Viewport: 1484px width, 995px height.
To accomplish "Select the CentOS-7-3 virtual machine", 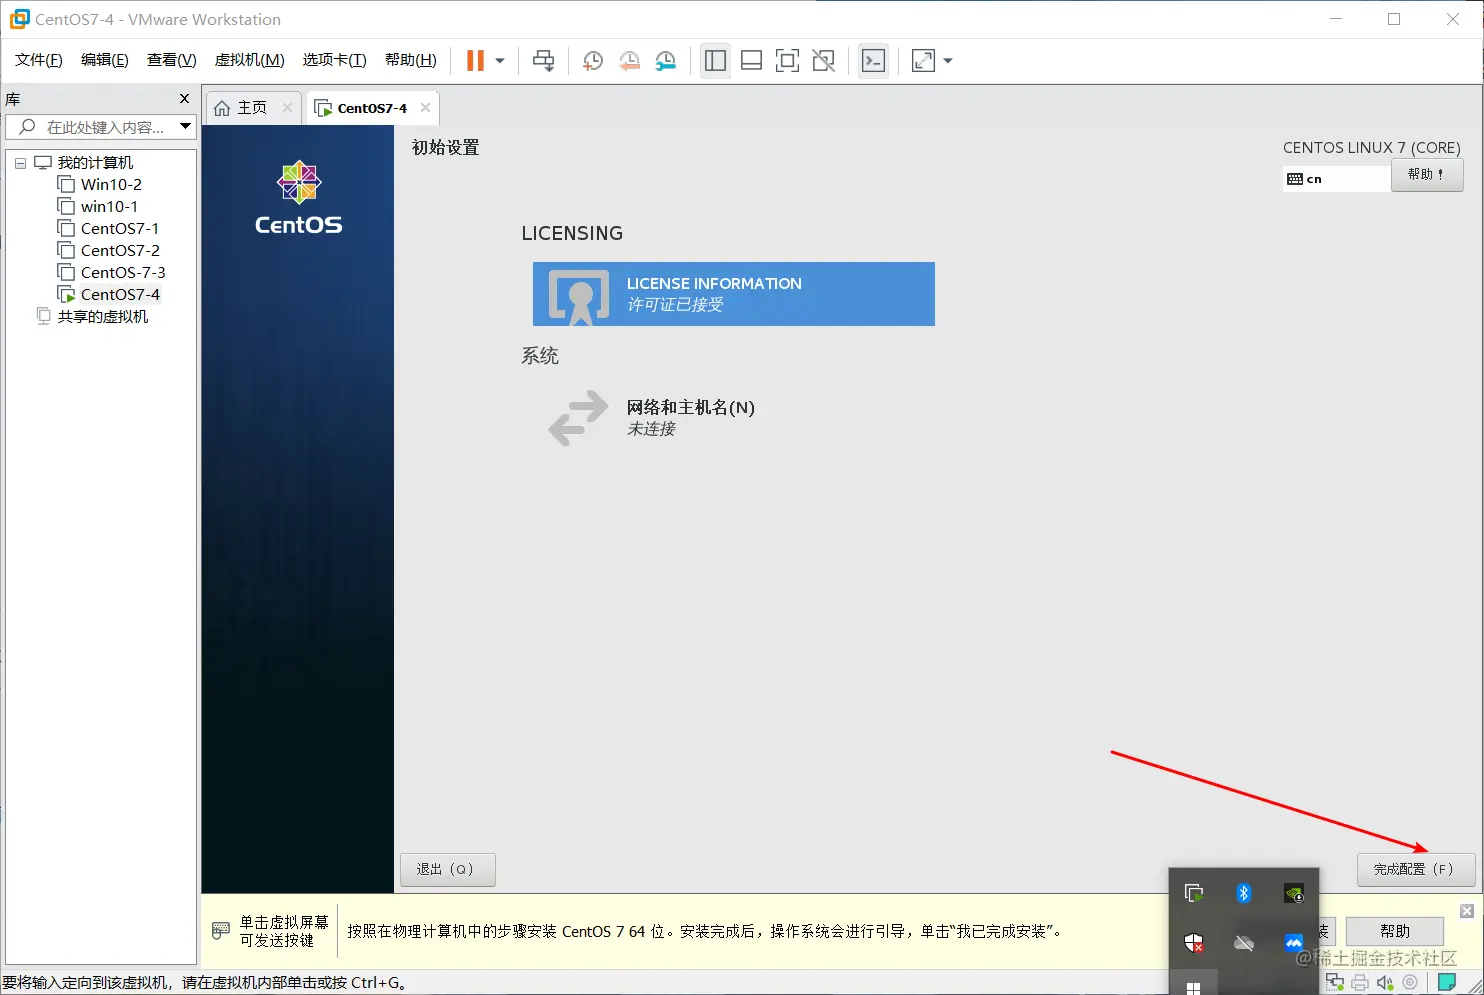I will [123, 272].
